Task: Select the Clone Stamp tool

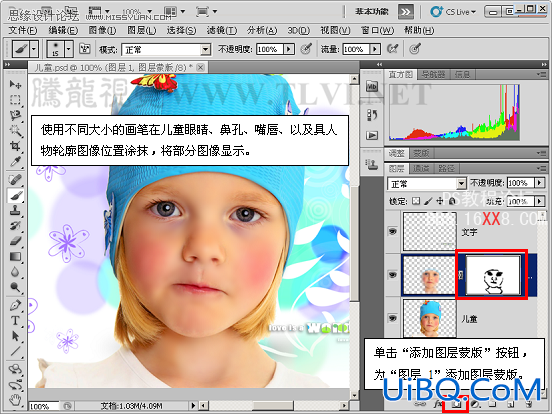Action: (15, 211)
